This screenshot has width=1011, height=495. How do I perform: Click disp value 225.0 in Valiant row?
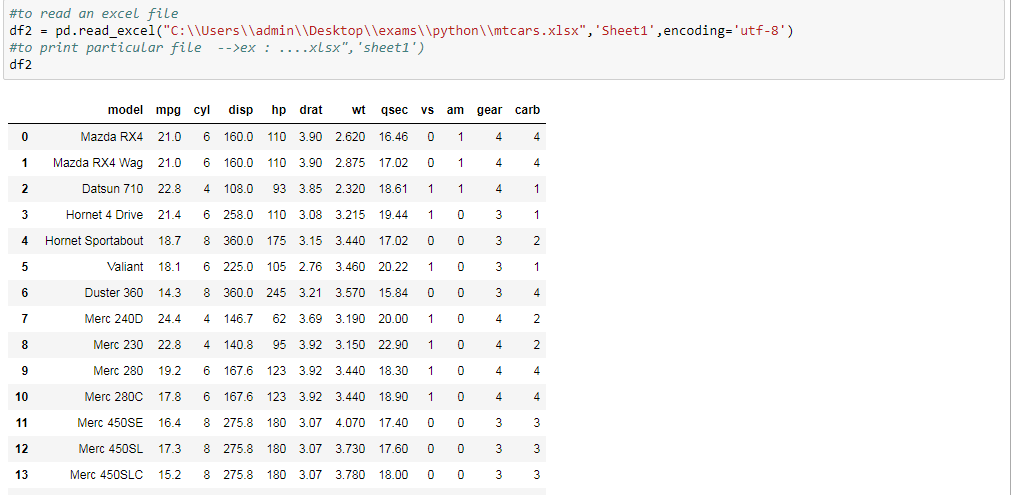pos(239,267)
